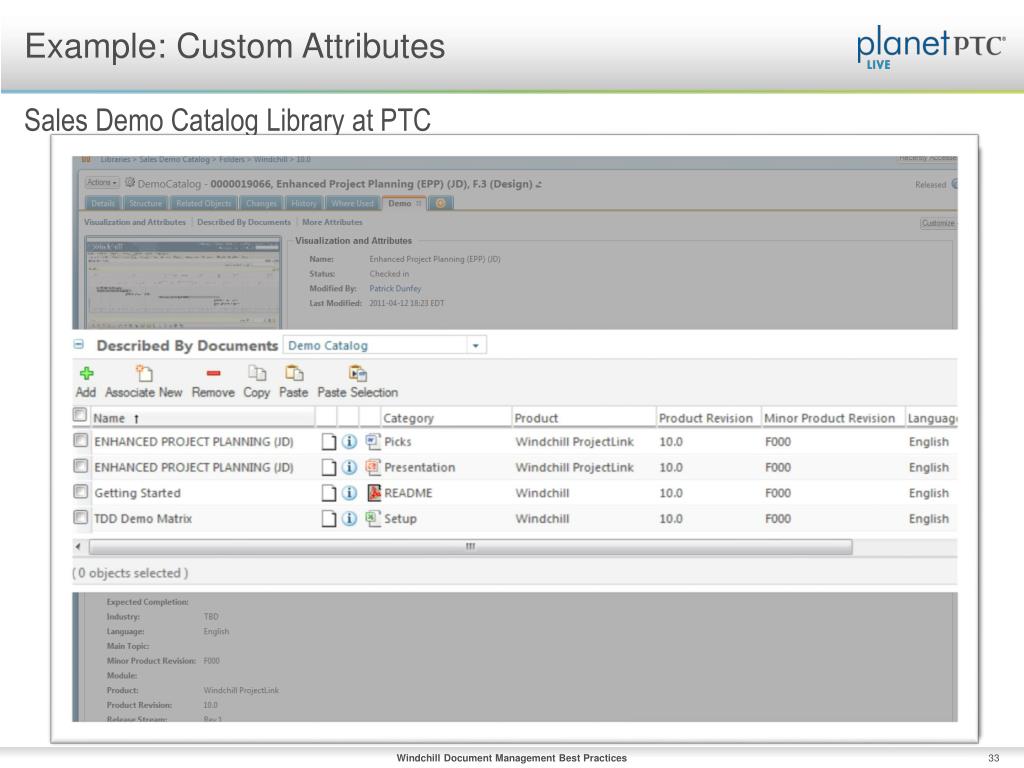Open Patrick Dunfey user link
The height and width of the screenshot is (768, 1024).
[395, 288]
